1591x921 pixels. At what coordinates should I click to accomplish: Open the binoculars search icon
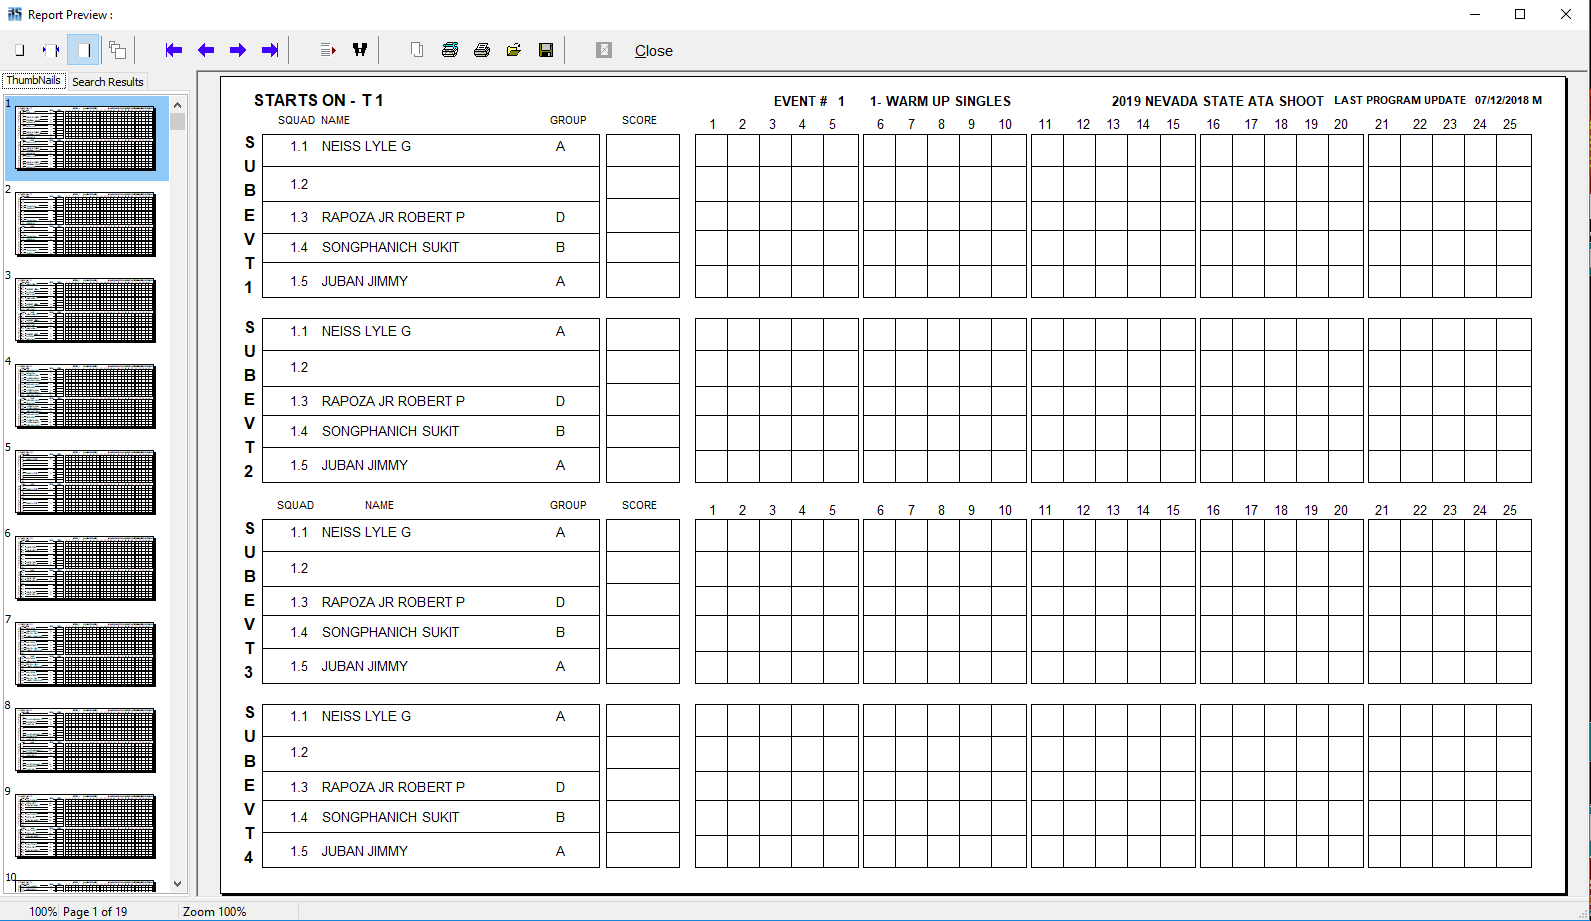click(360, 50)
